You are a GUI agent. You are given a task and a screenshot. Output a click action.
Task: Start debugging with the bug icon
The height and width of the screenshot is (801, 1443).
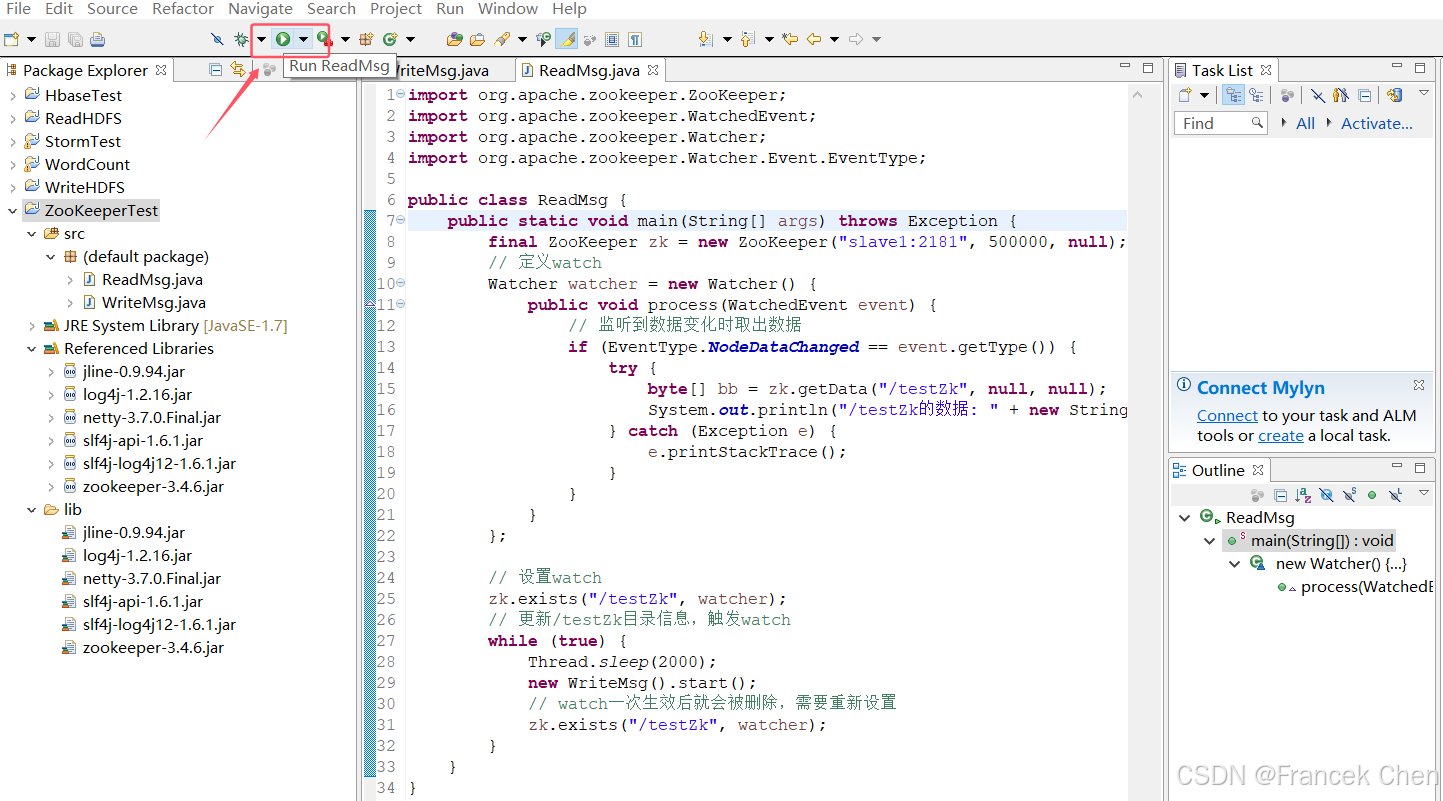(241, 39)
